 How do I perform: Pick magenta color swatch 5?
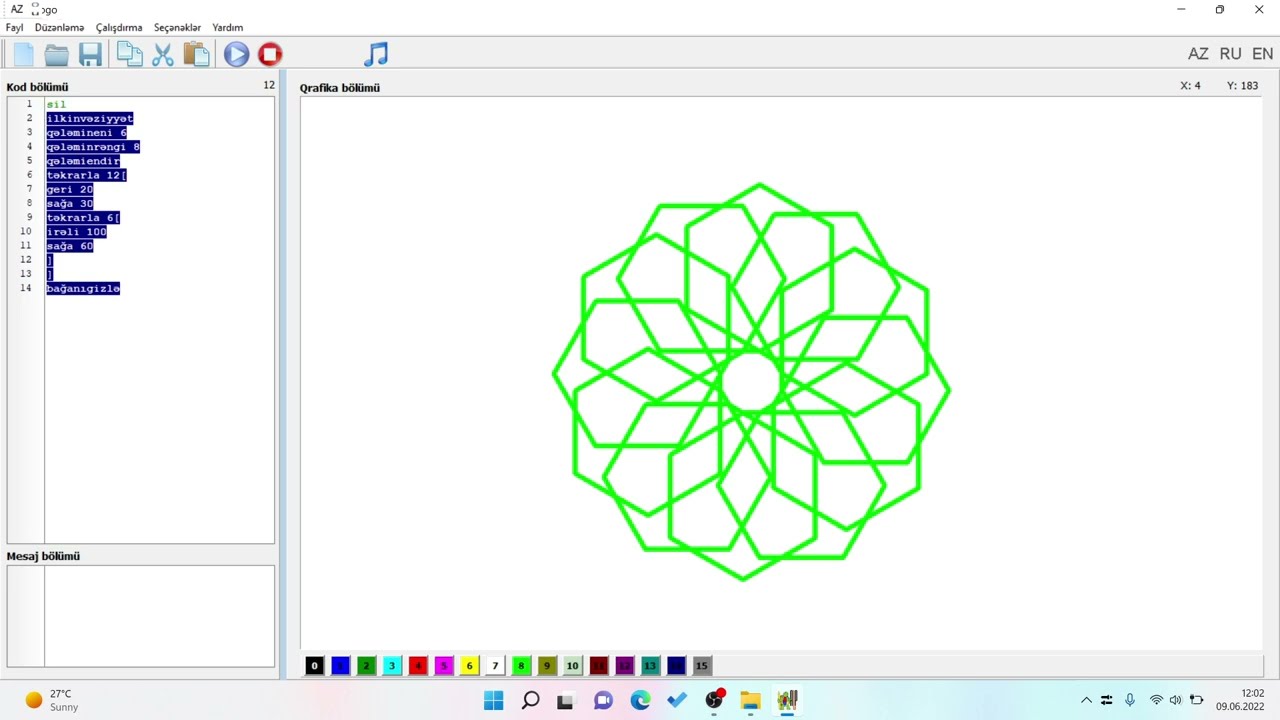coord(444,665)
